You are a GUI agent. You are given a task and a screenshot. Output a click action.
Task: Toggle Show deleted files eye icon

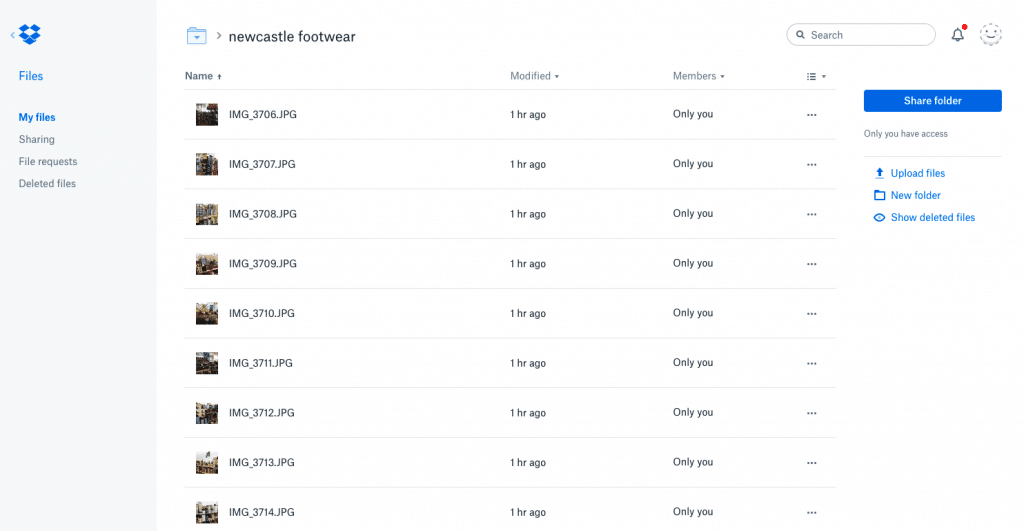click(x=879, y=217)
